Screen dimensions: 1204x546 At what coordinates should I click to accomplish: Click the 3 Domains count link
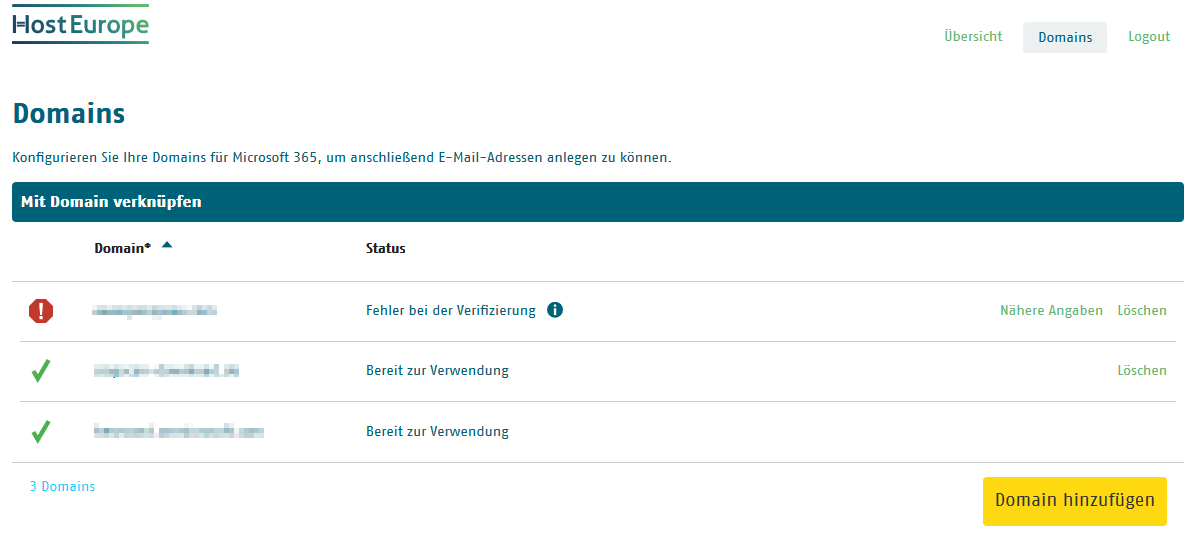pos(62,486)
